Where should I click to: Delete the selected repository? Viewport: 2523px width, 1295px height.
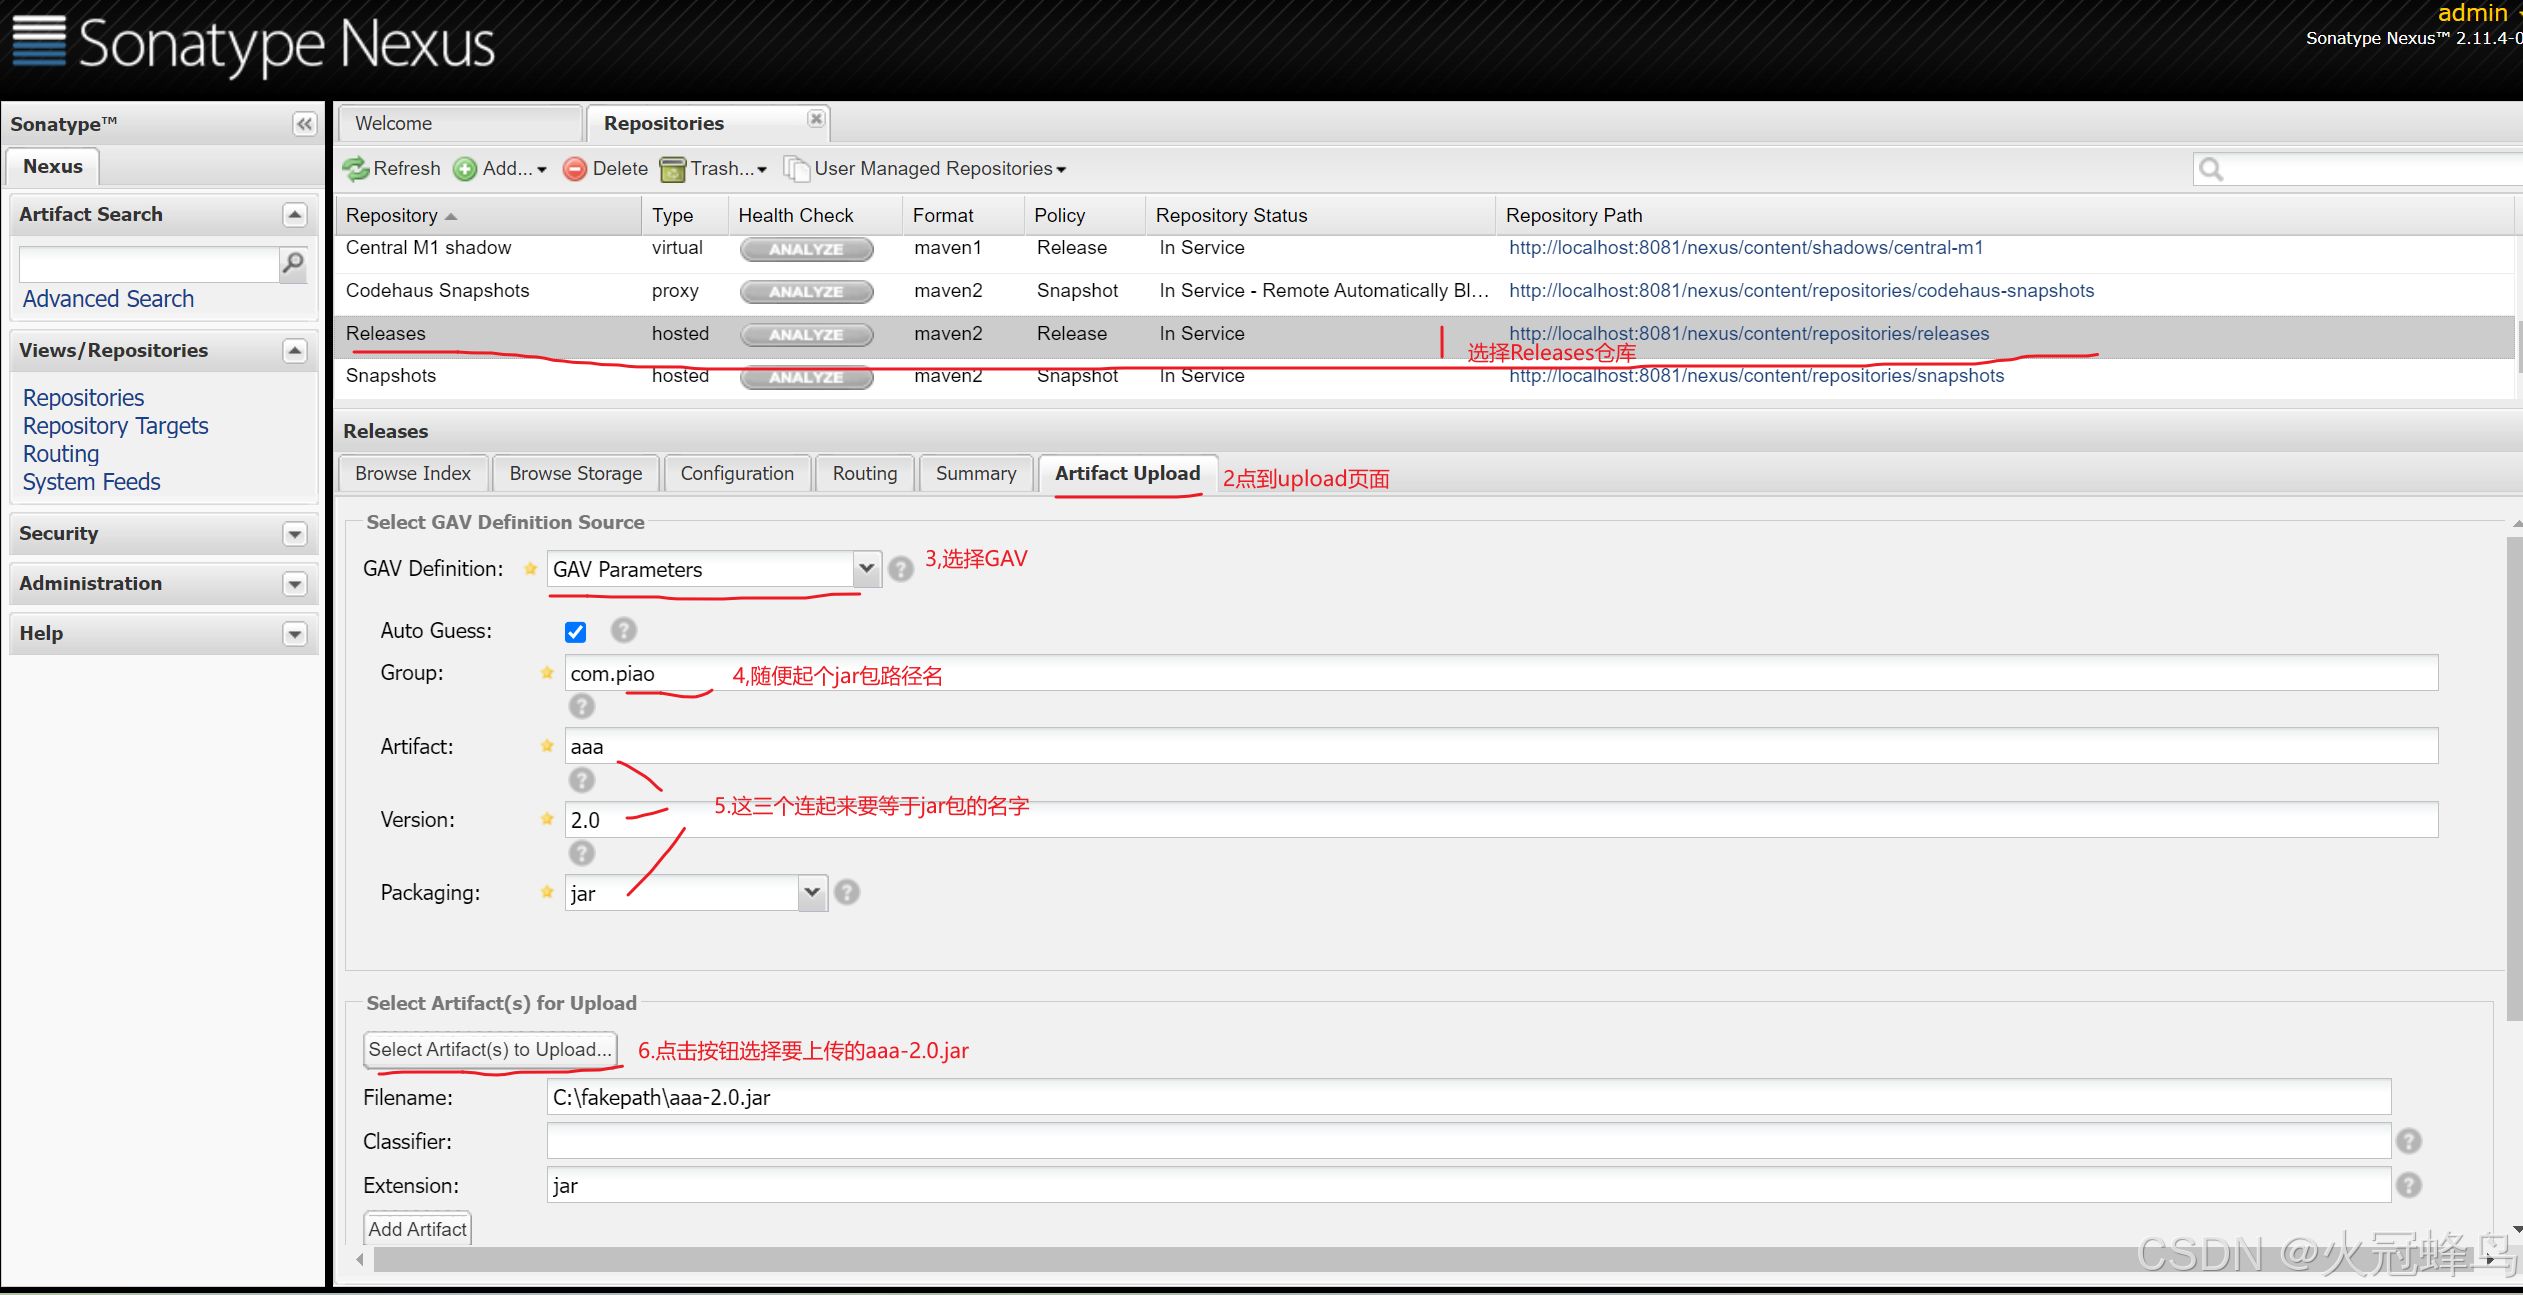[605, 168]
